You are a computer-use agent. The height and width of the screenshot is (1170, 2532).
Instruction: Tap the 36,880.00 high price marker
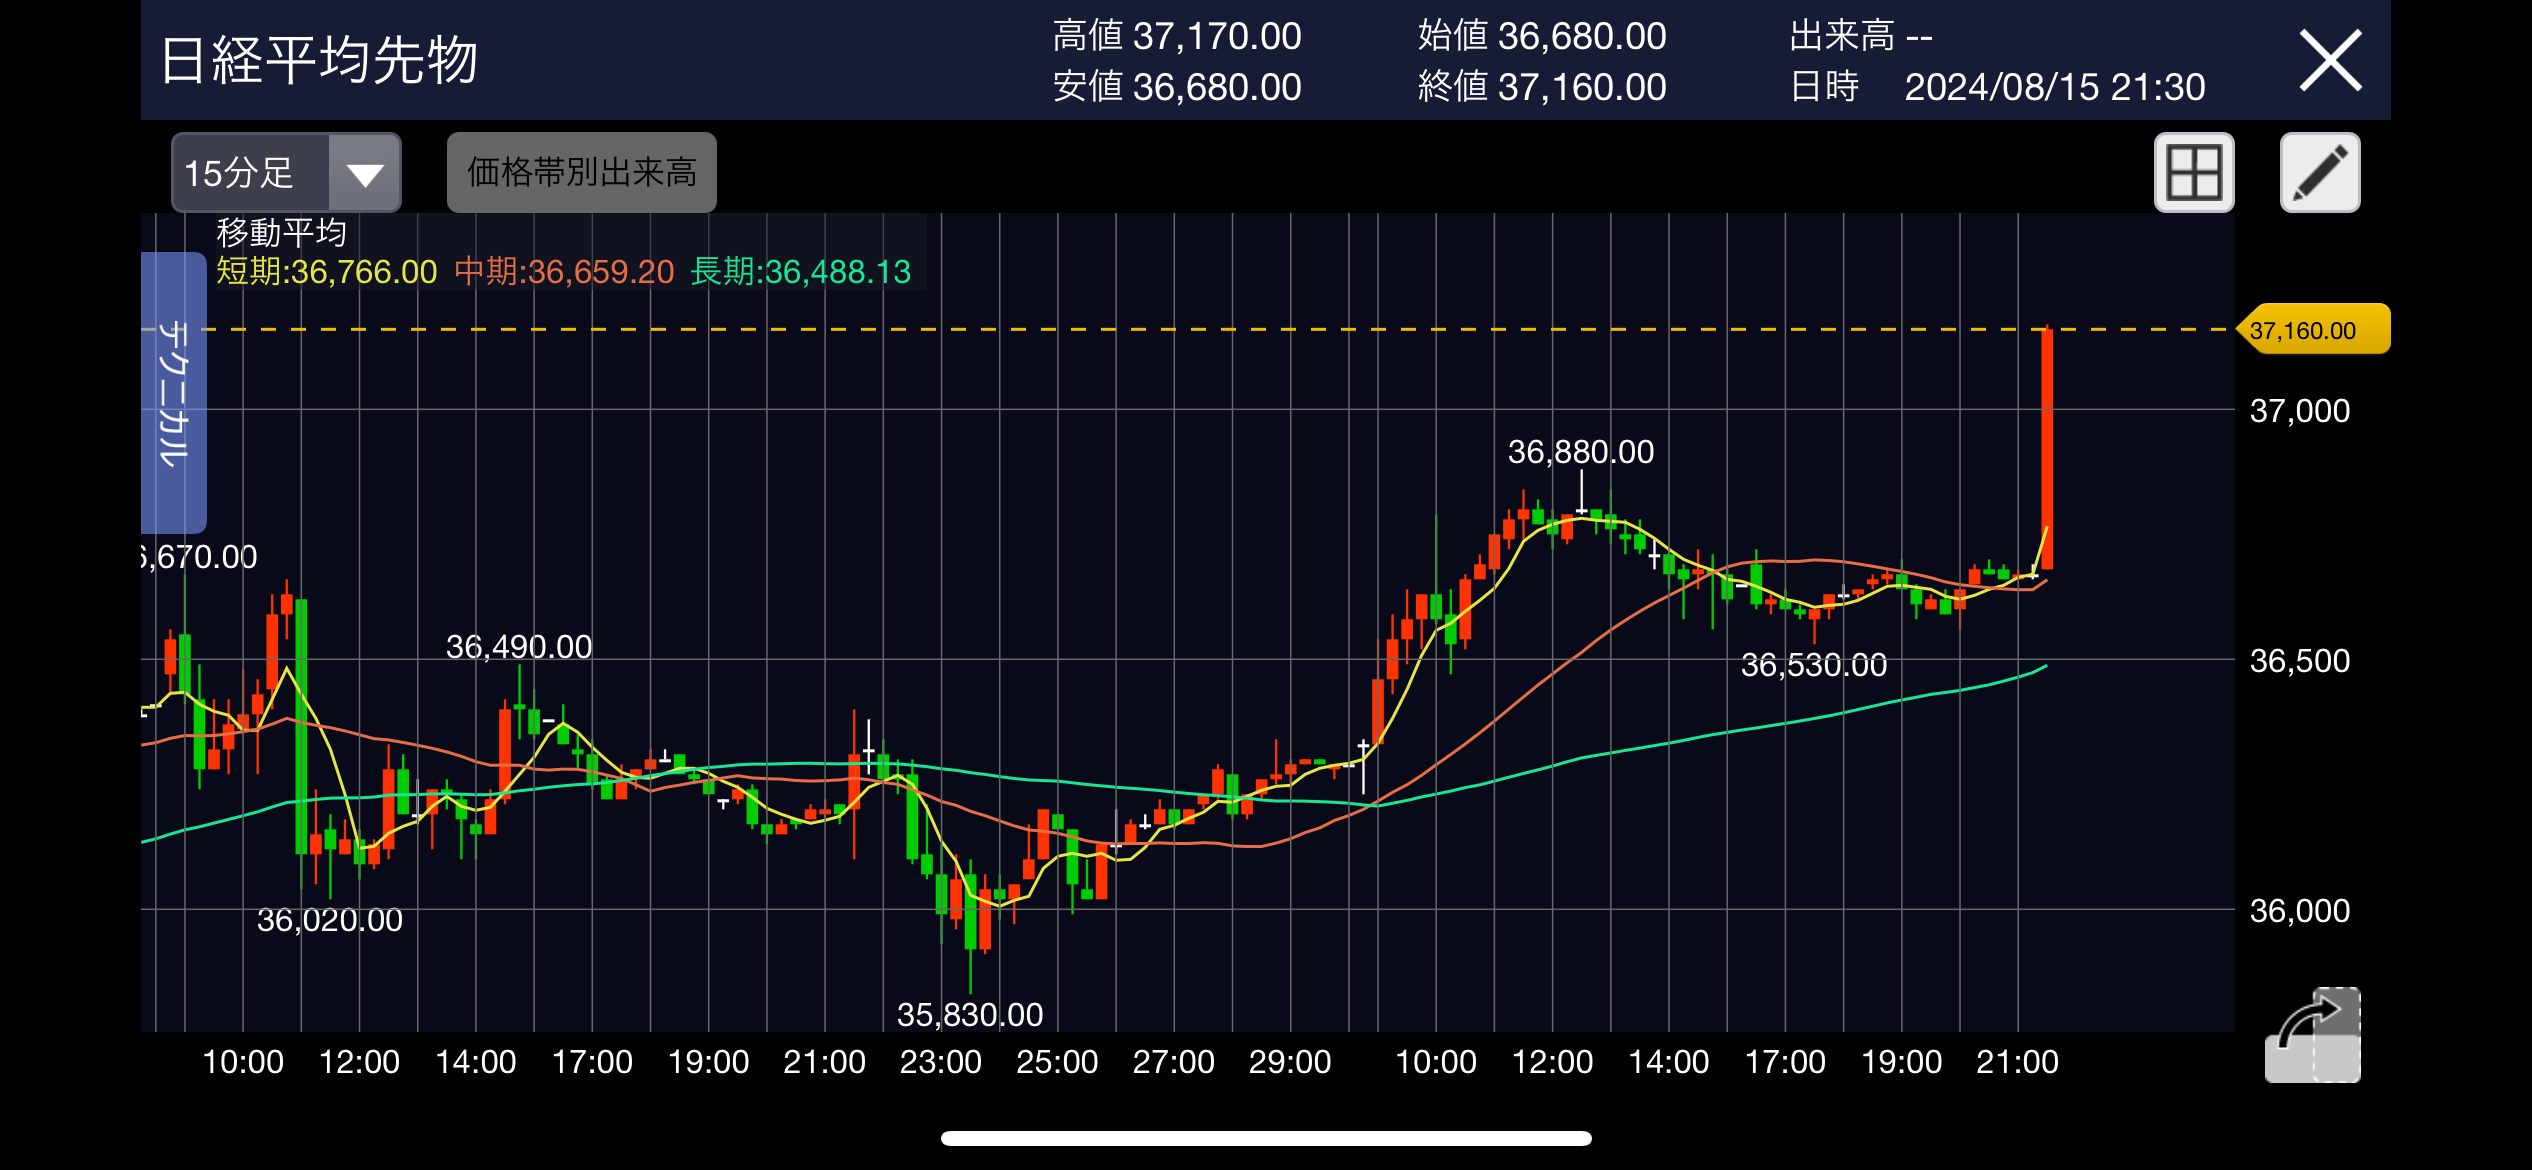click(1580, 452)
